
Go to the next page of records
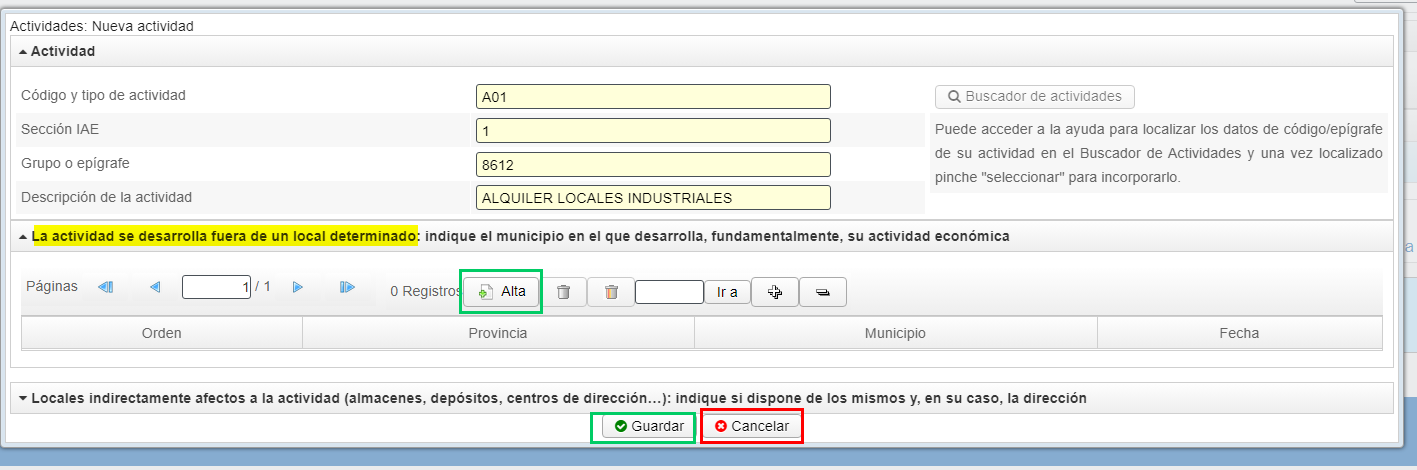tap(297, 287)
